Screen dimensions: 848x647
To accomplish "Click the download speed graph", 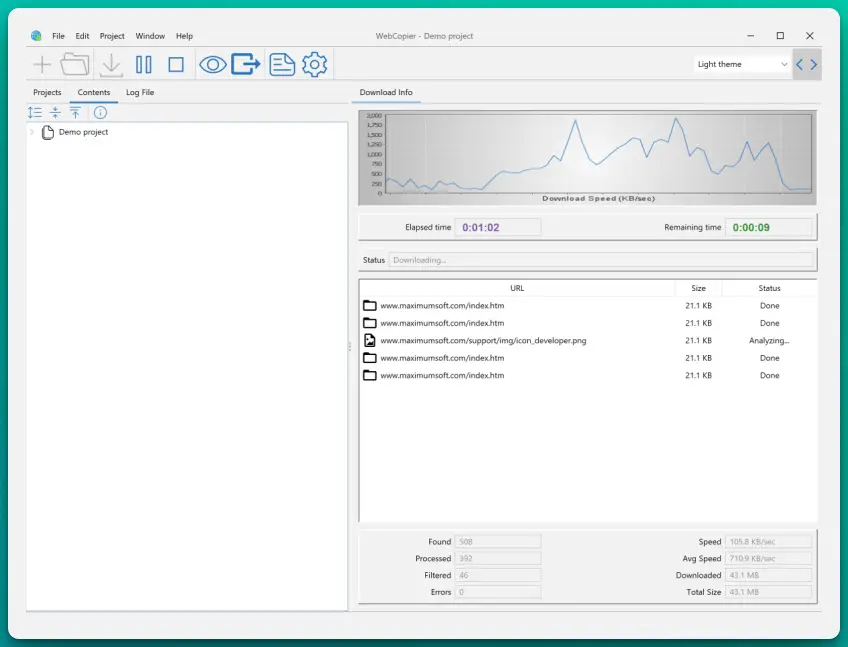I will tap(587, 155).
